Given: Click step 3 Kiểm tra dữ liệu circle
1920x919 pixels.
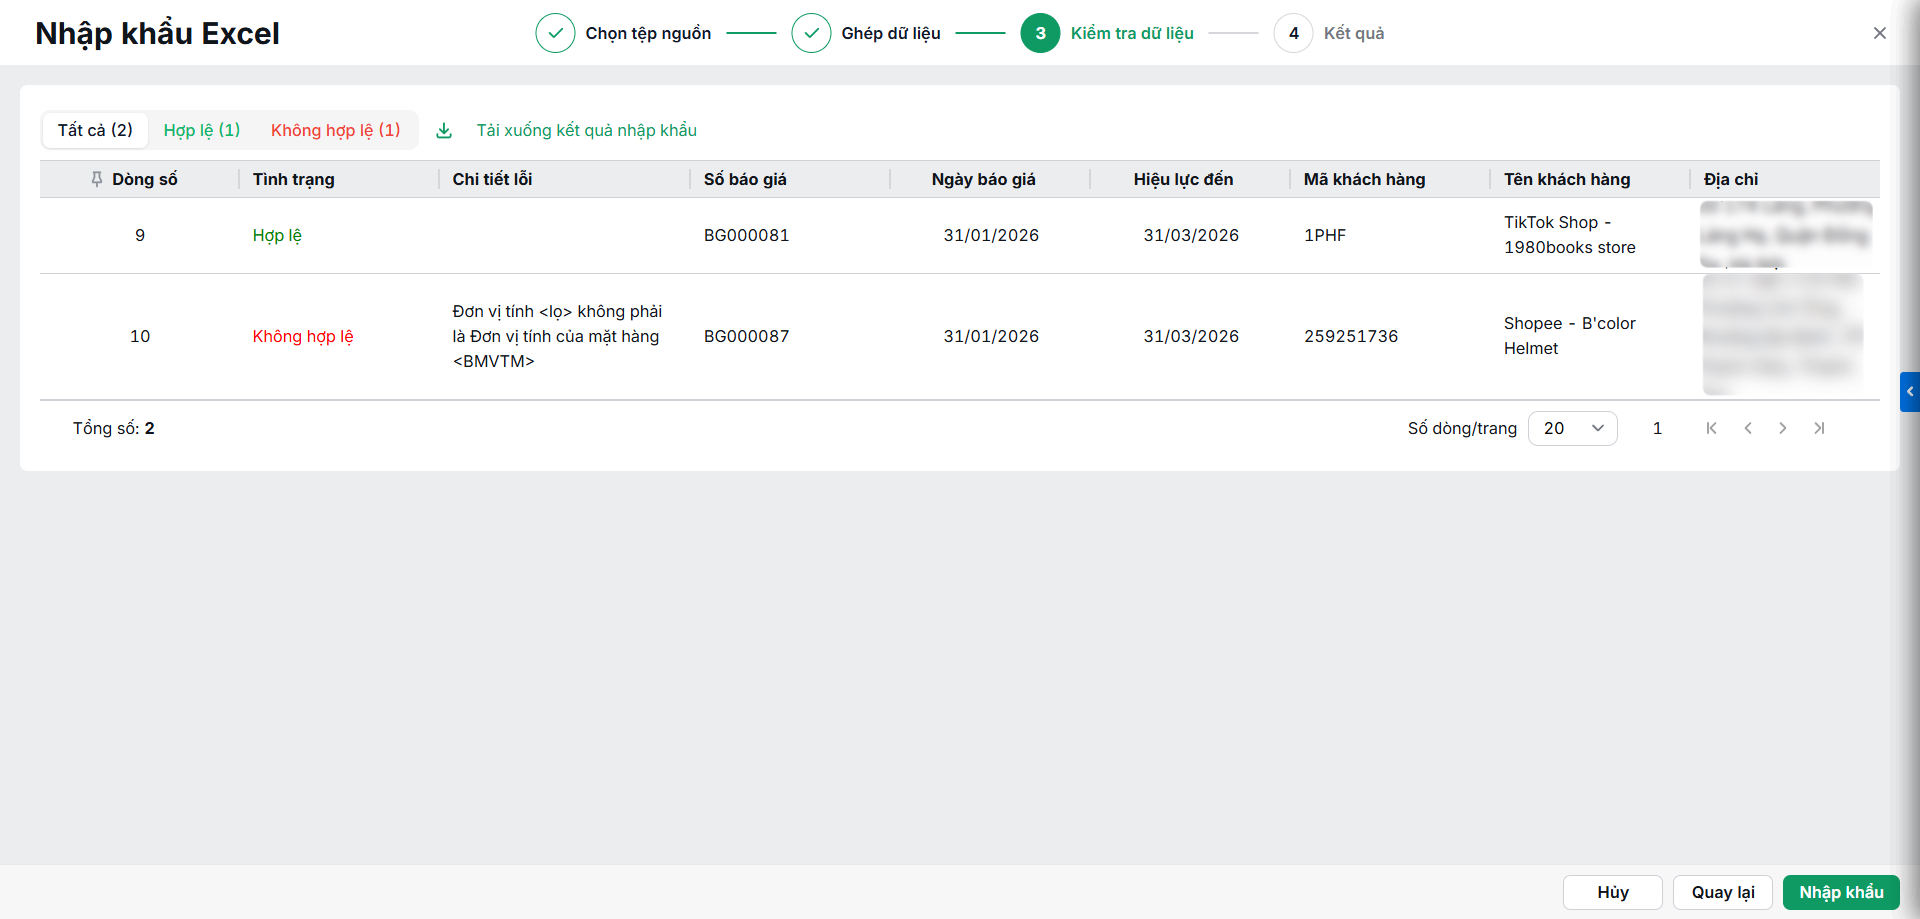Looking at the screenshot, I should (x=1040, y=33).
